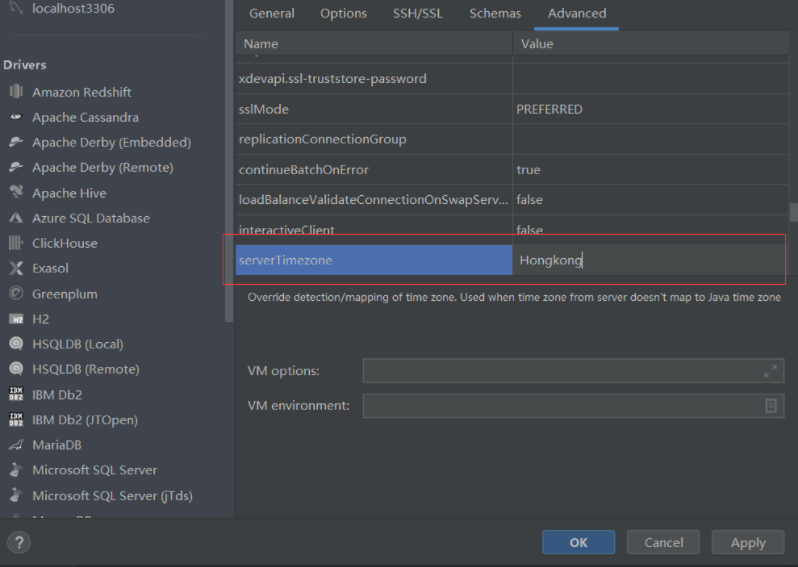Click the IBM Db2 (JTOpen) icon
The height and width of the screenshot is (567, 798).
(16, 419)
